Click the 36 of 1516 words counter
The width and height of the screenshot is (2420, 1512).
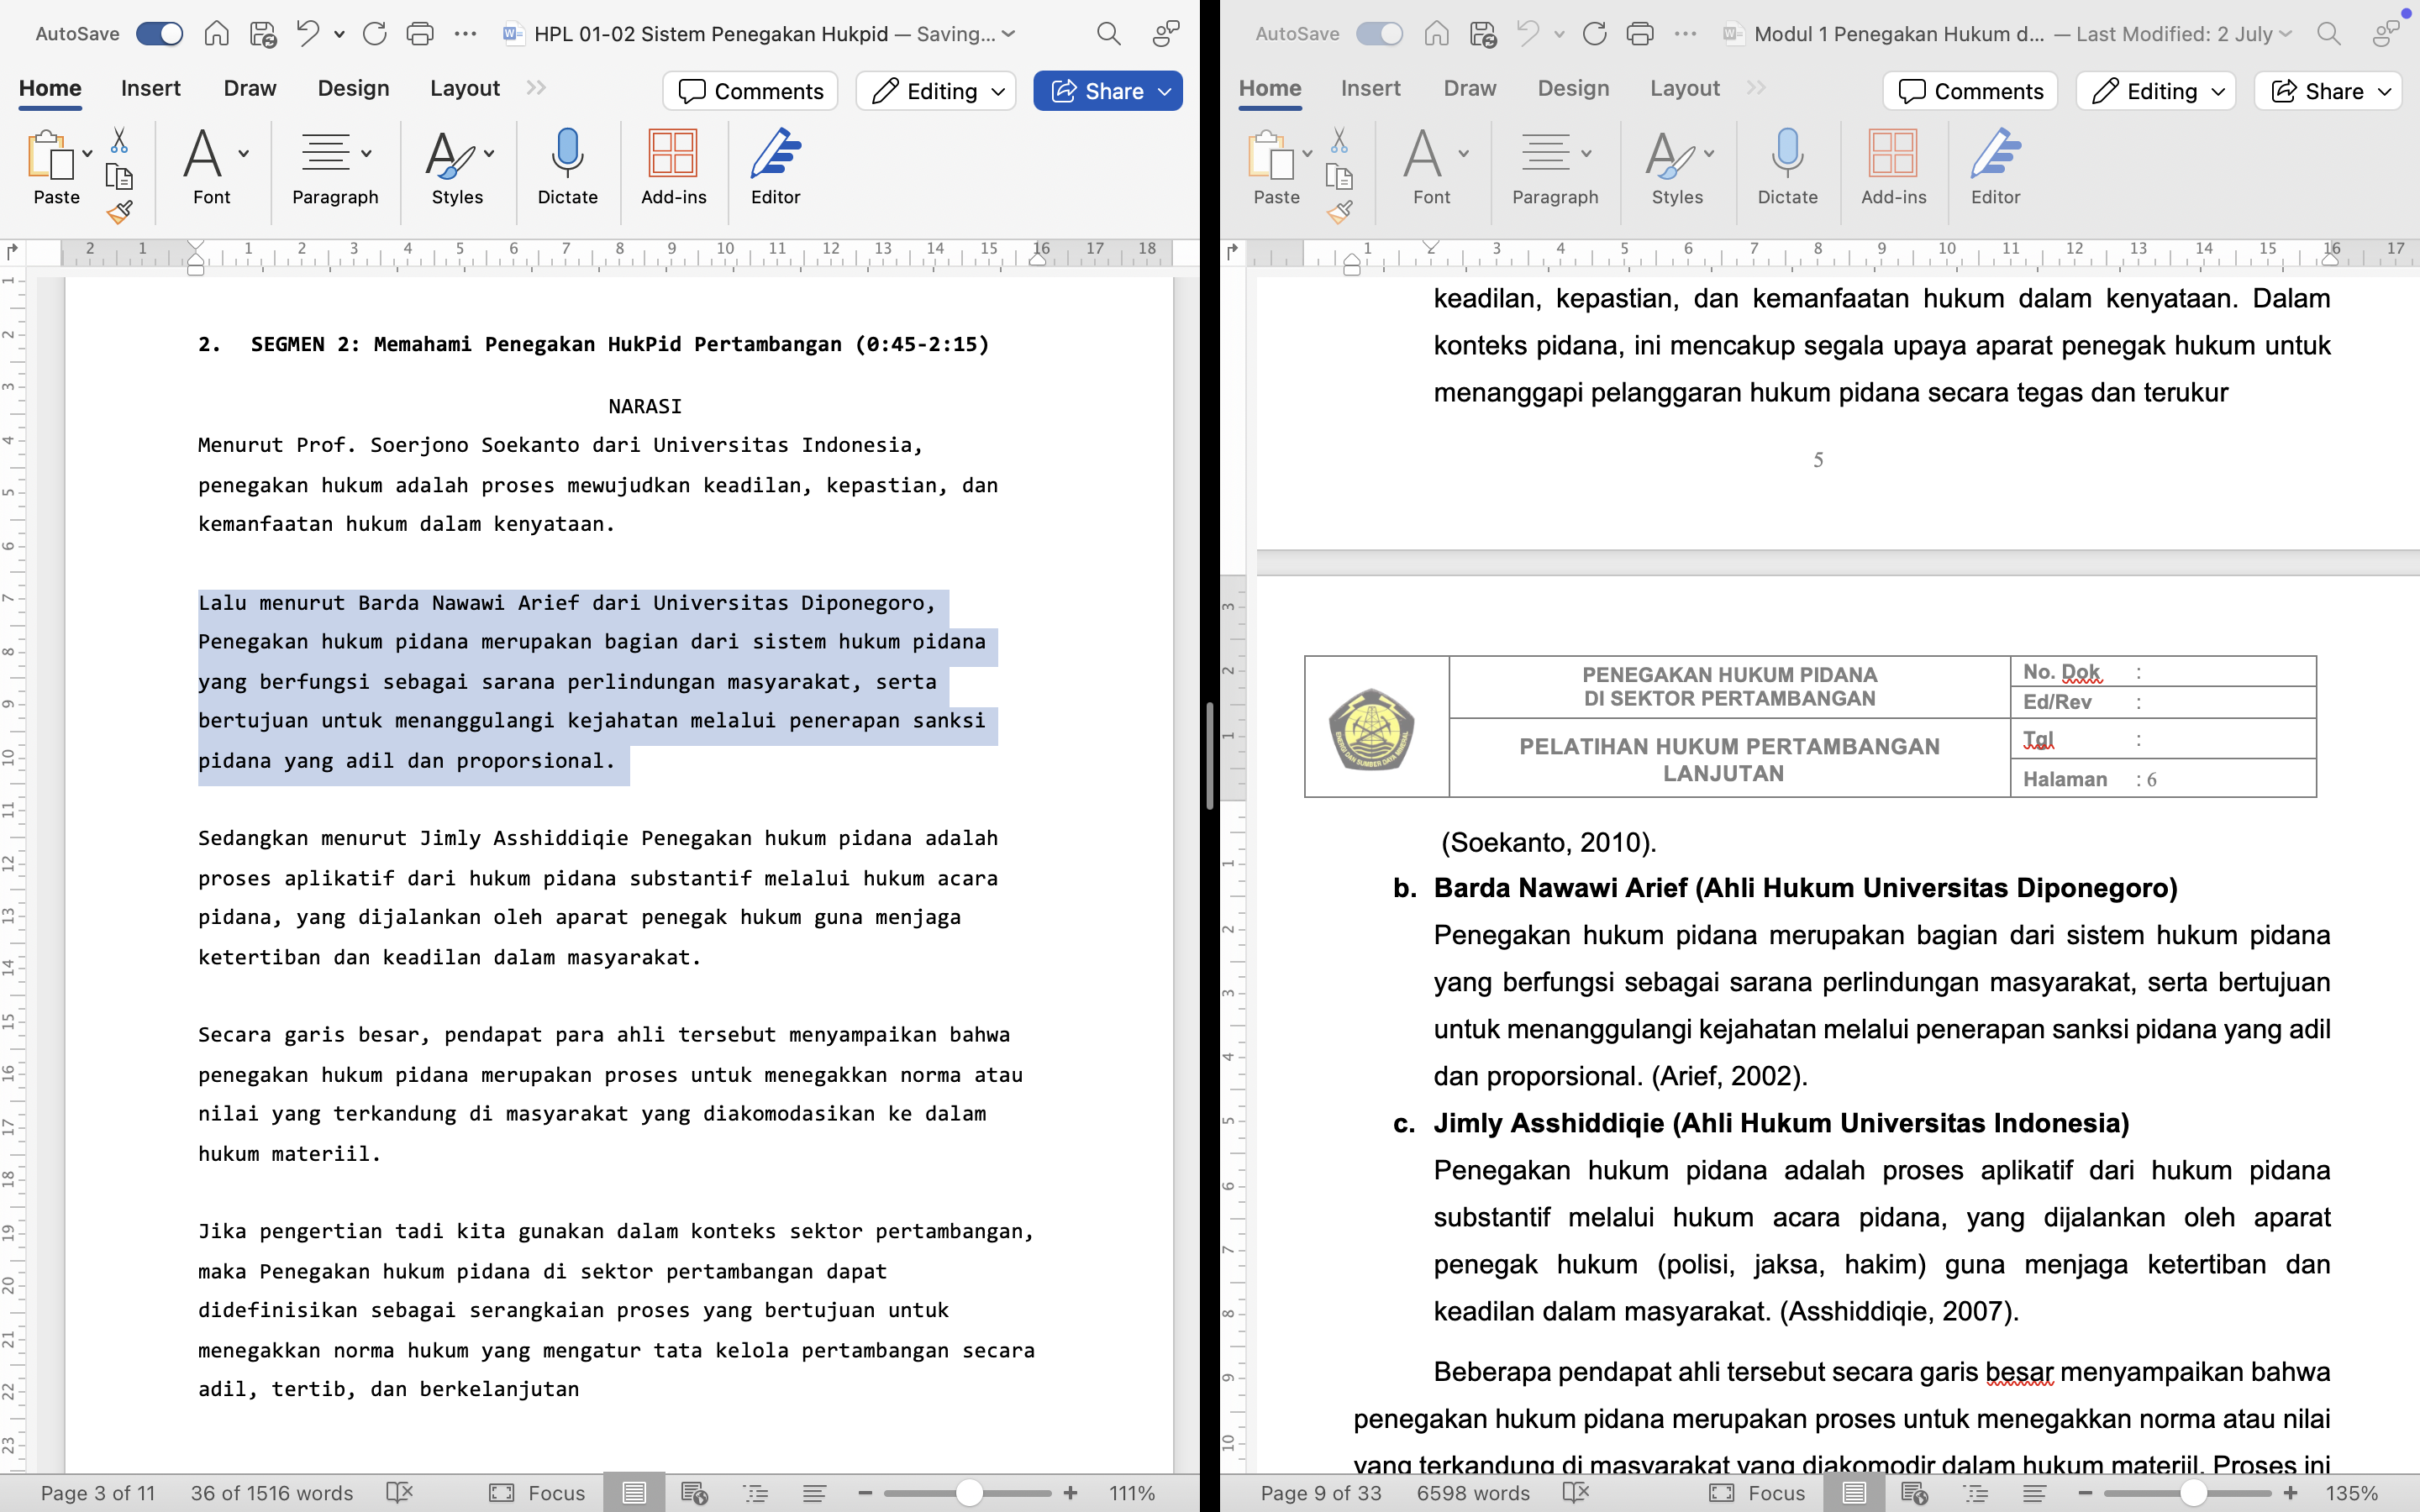(271, 1493)
